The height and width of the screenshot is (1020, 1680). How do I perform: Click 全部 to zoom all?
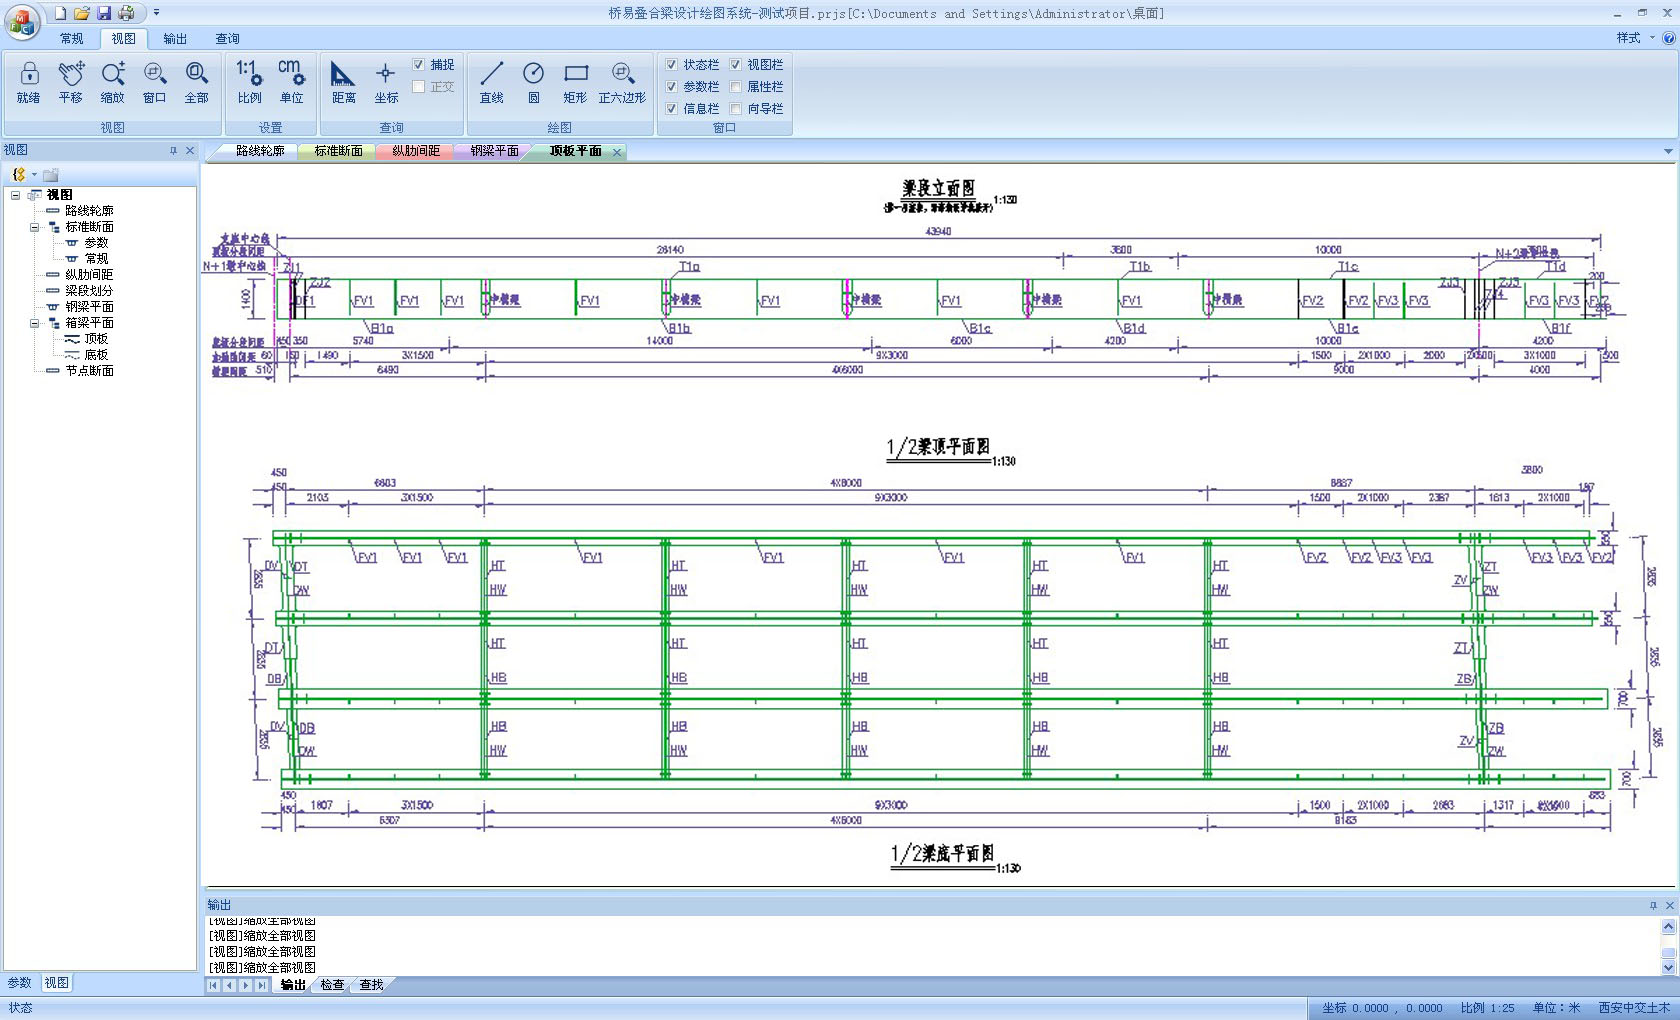(x=196, y=82)
